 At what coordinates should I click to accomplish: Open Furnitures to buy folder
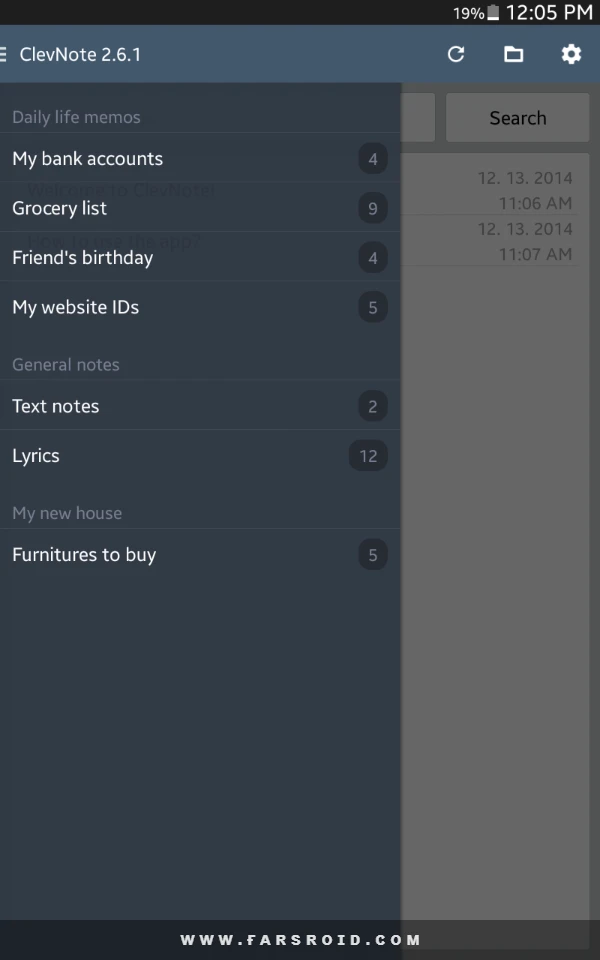coord(200,555)
